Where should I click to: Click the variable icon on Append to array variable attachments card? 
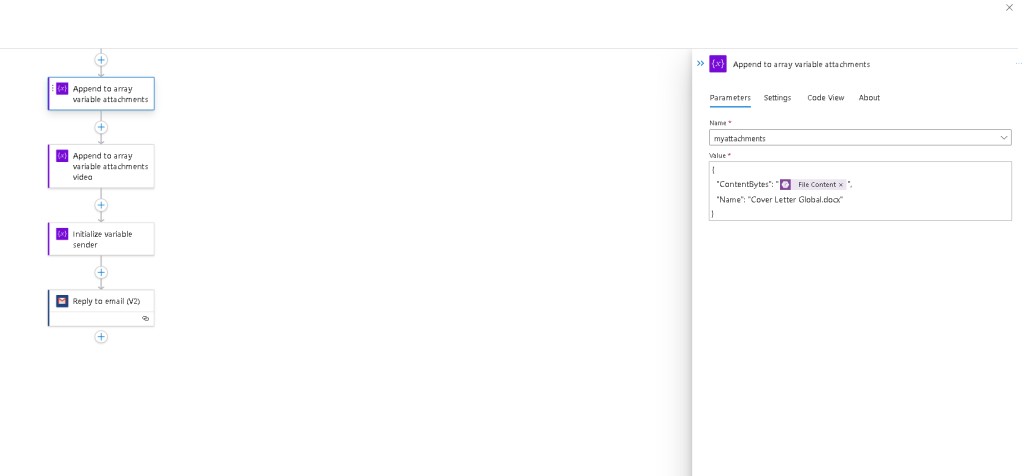click(62, 88)
